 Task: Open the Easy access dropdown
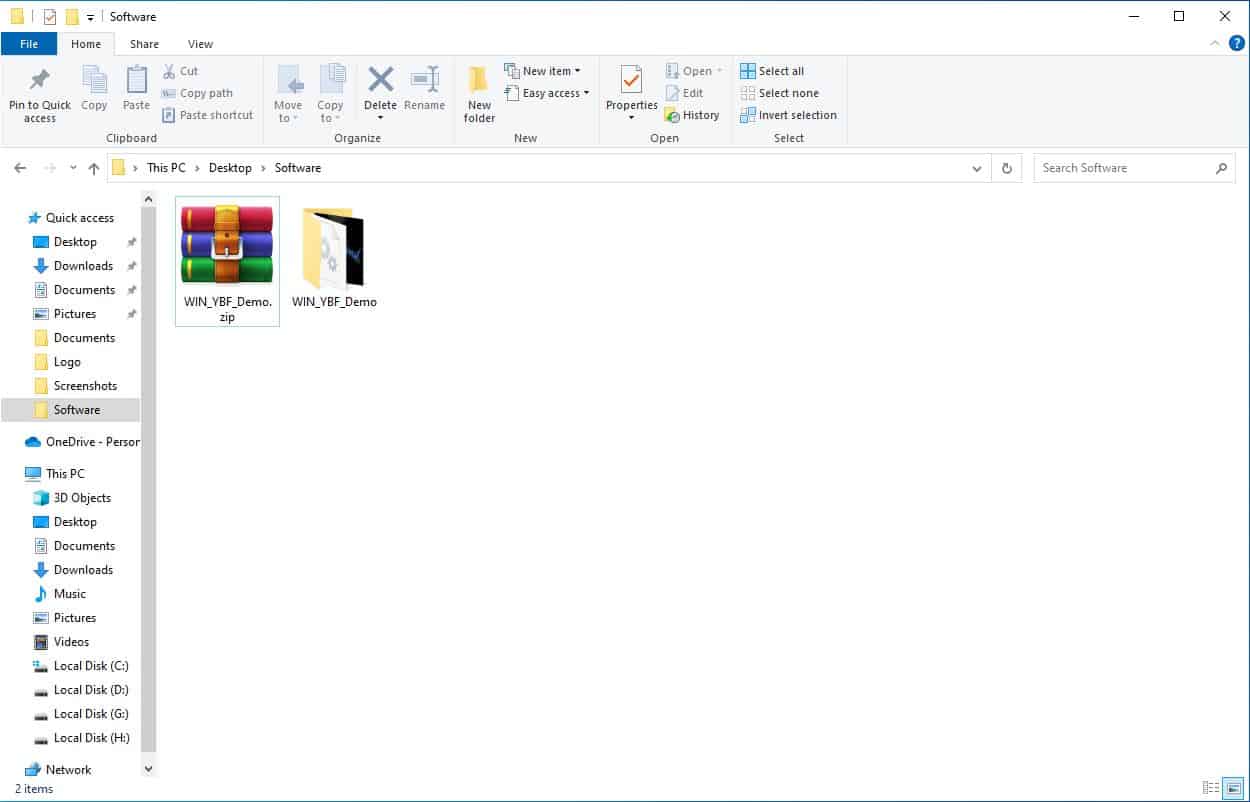[x=547, y=93]
